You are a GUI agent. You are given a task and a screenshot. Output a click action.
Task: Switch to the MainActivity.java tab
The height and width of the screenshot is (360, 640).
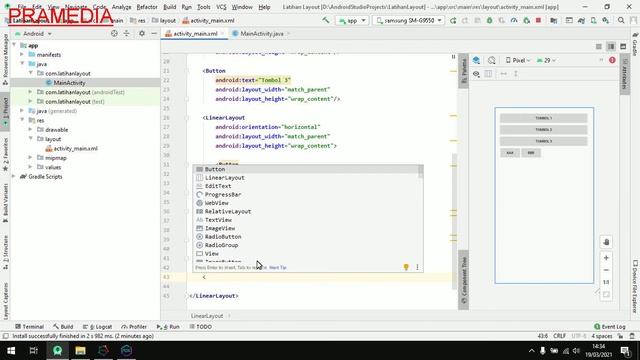[x=261, y=33]
